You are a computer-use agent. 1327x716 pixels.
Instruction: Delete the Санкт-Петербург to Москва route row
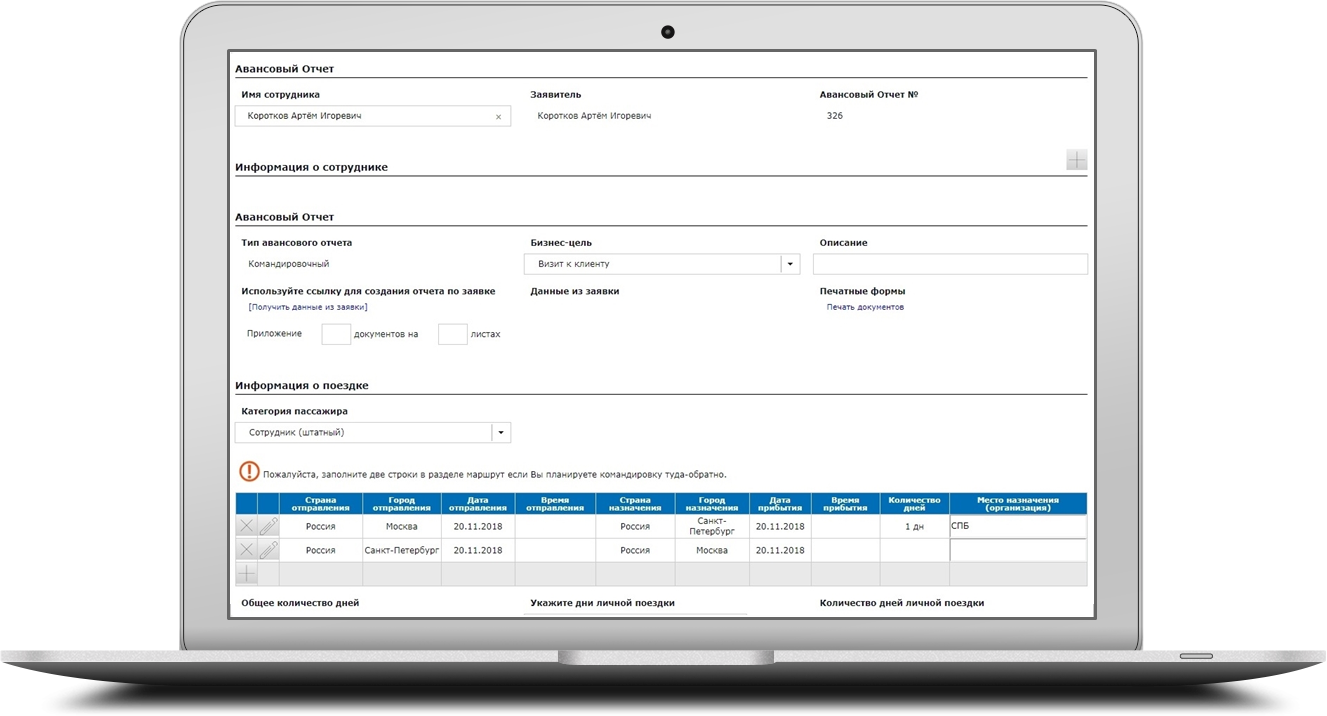[x=246, y=550]
